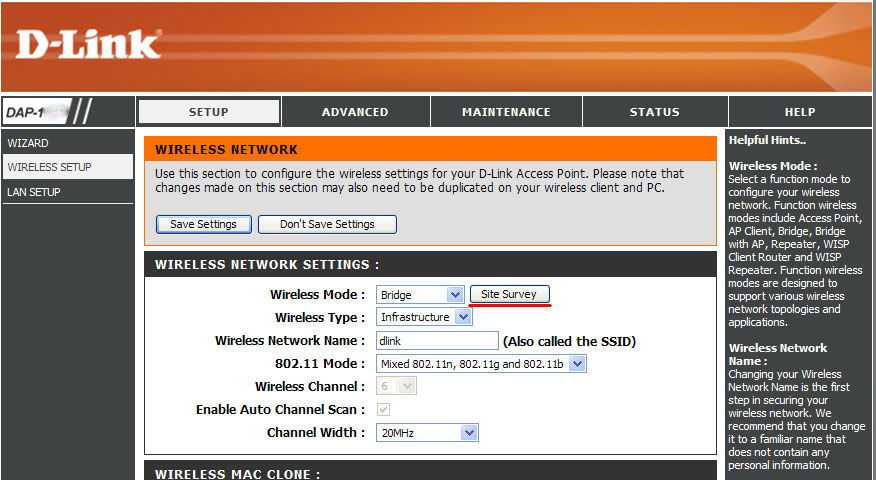Open the STATUS tab

[654, 112]
